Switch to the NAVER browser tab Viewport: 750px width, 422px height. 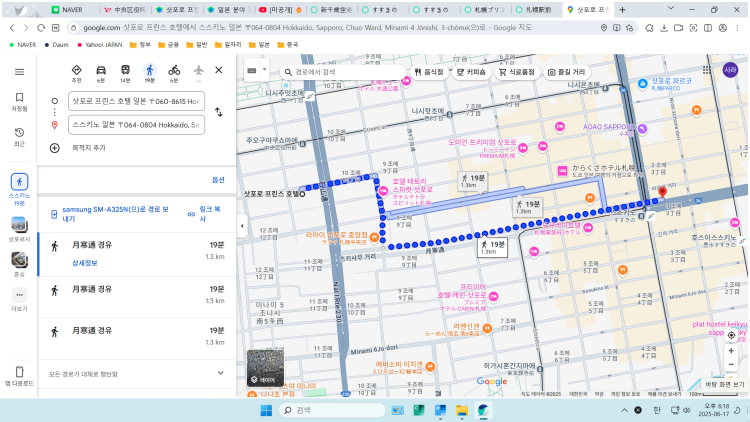click(74, 10)
